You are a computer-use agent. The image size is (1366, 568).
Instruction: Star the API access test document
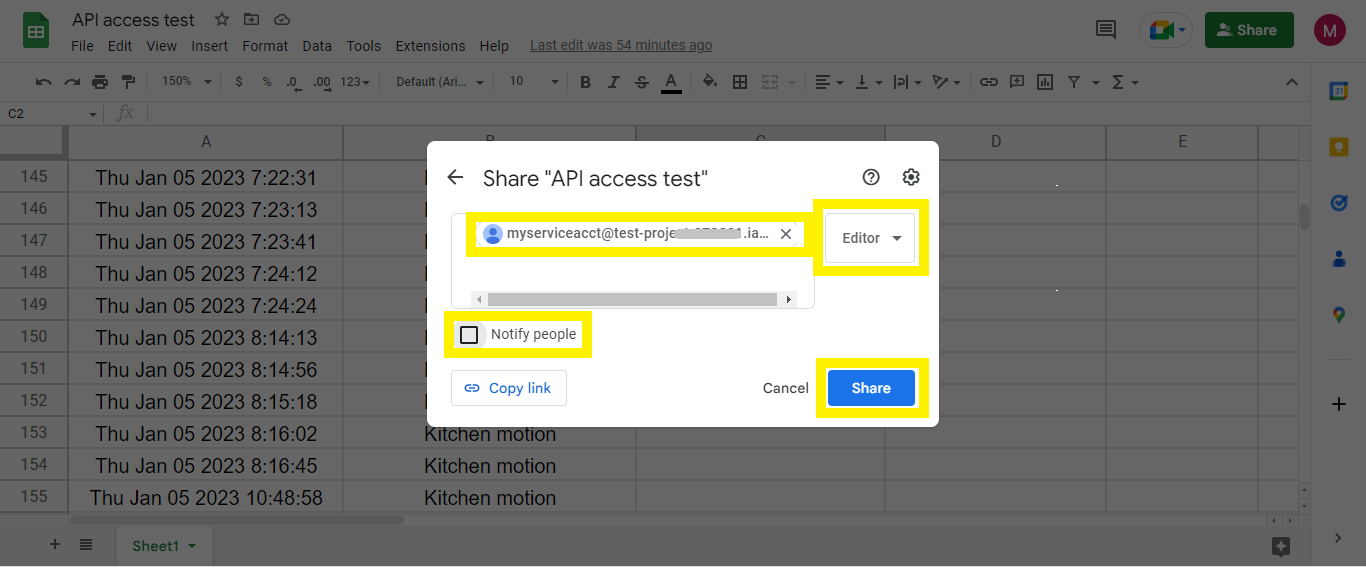pos(222,20)
